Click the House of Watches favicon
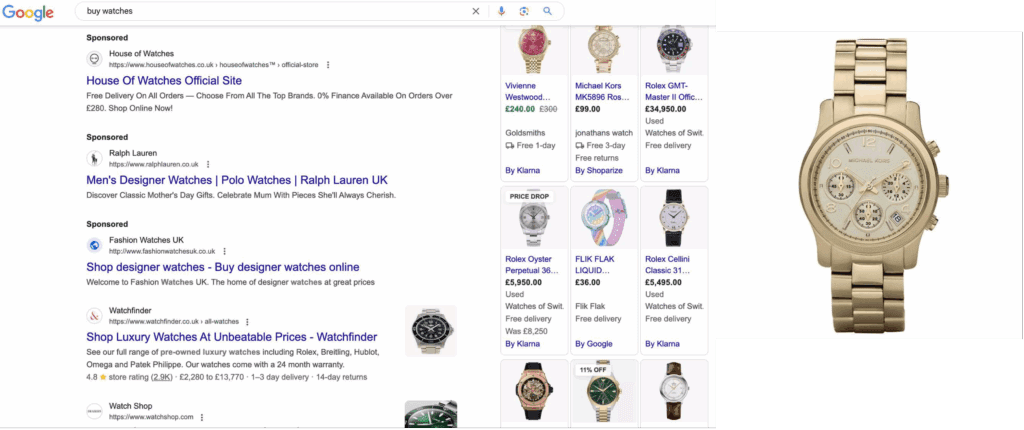Screen dimensions: 1024x430 94,59
